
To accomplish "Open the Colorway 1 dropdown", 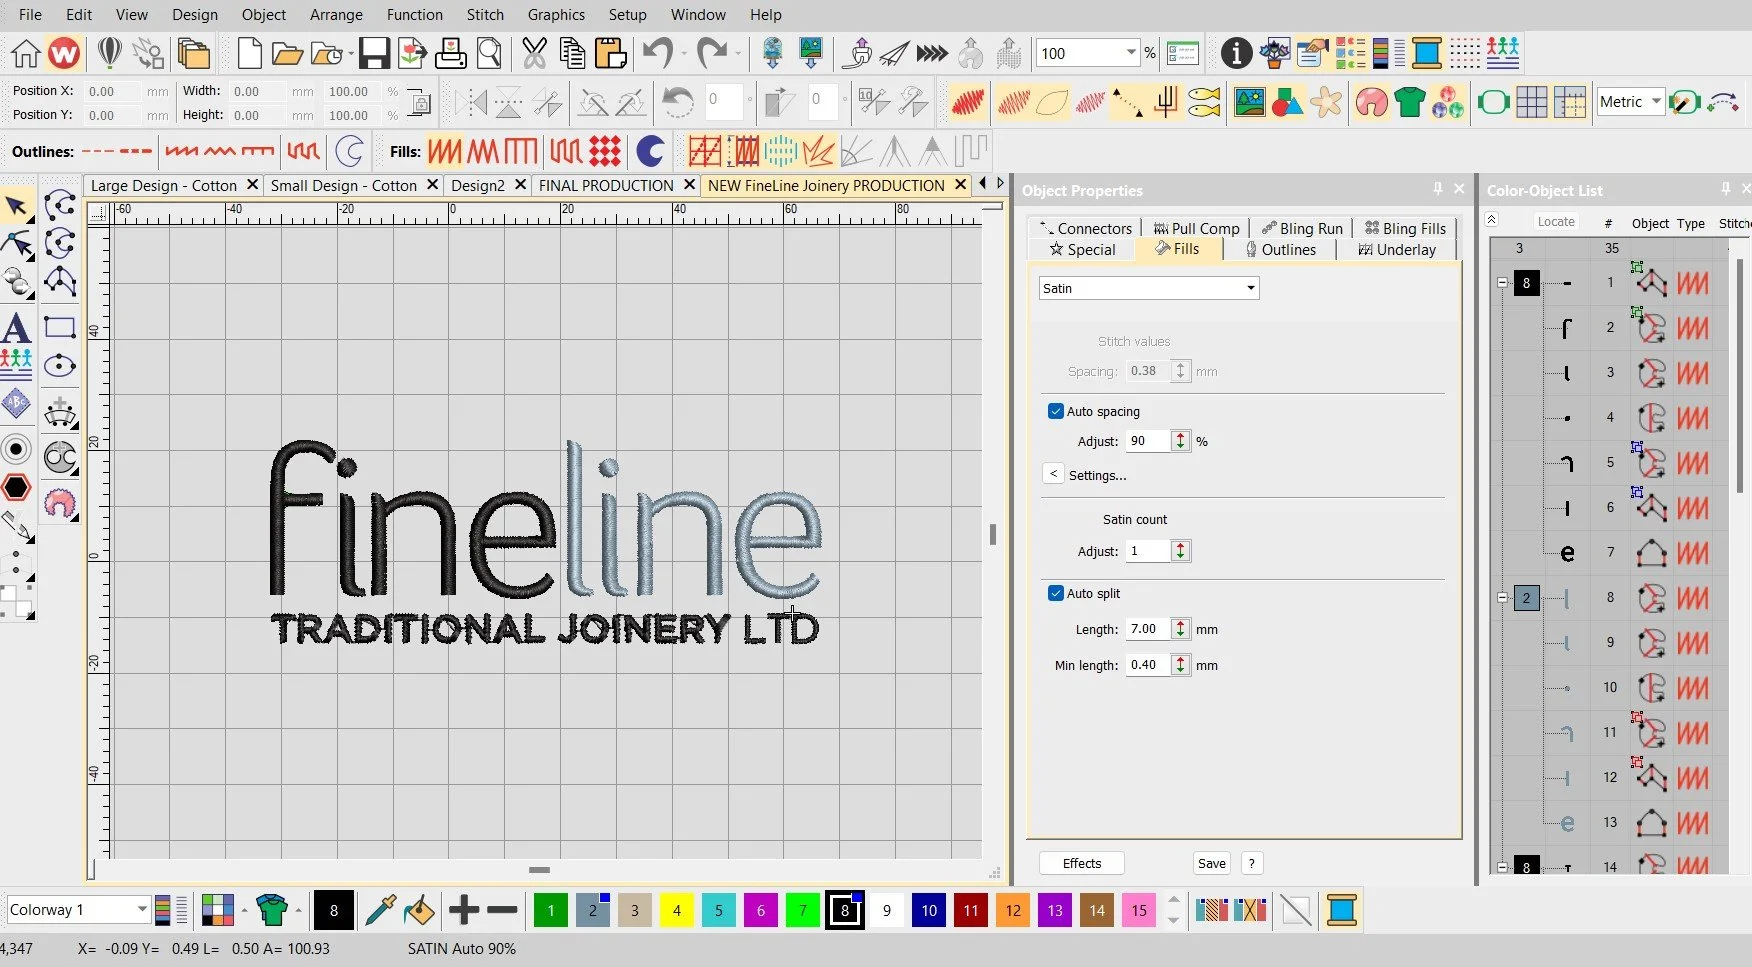I will coord(142,909).
